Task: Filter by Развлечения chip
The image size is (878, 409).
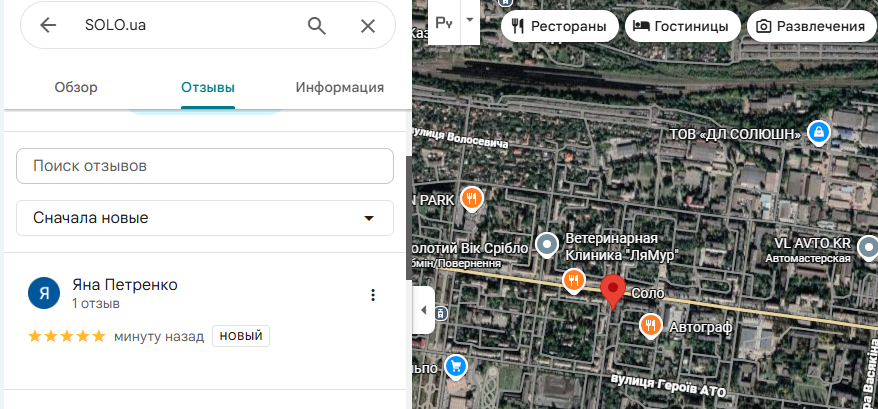Action: point(812,26)
